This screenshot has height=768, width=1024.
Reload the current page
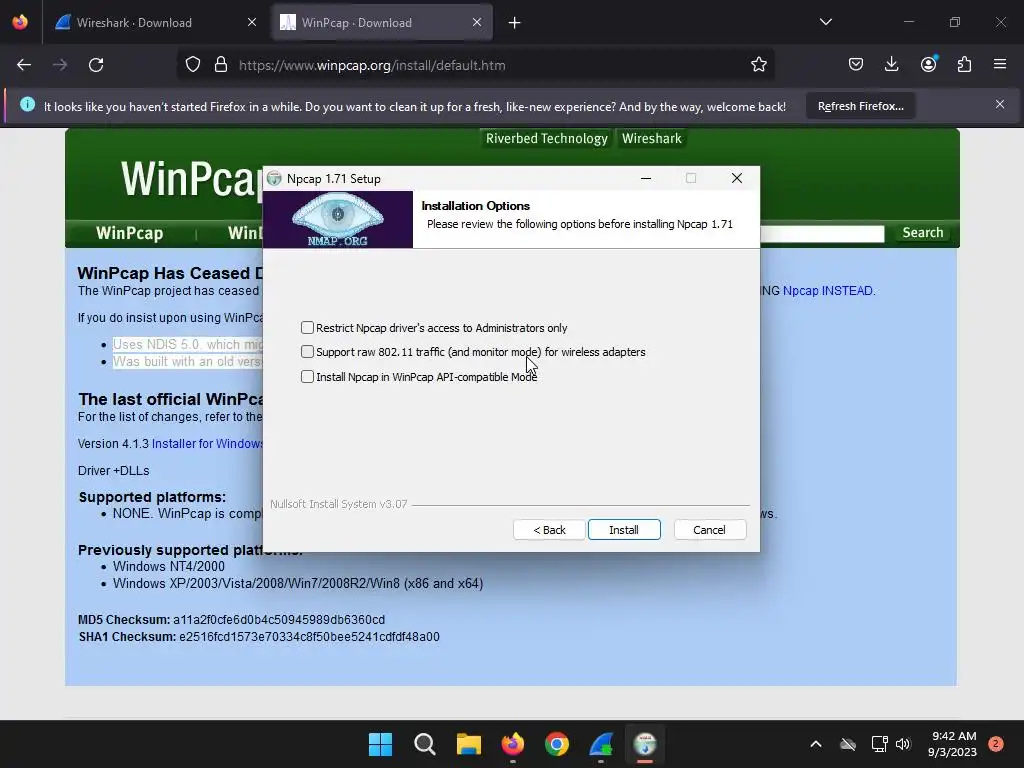[96, 65]
